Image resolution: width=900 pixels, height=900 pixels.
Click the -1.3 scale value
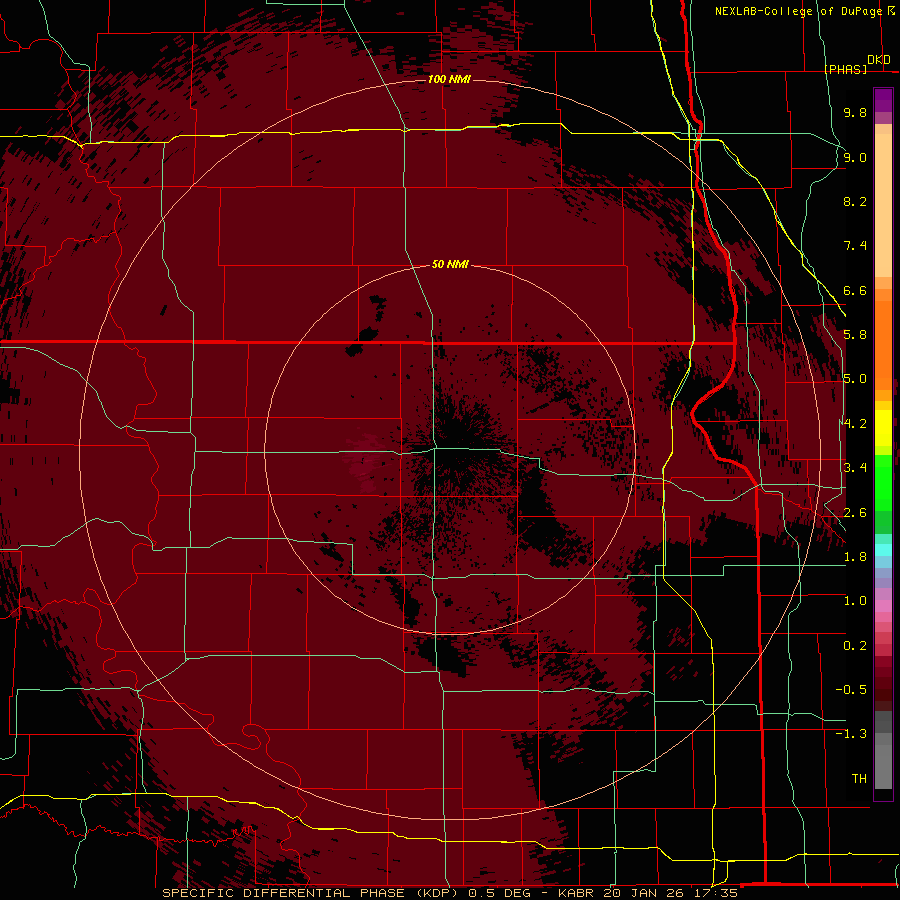(x=851, y=734)
